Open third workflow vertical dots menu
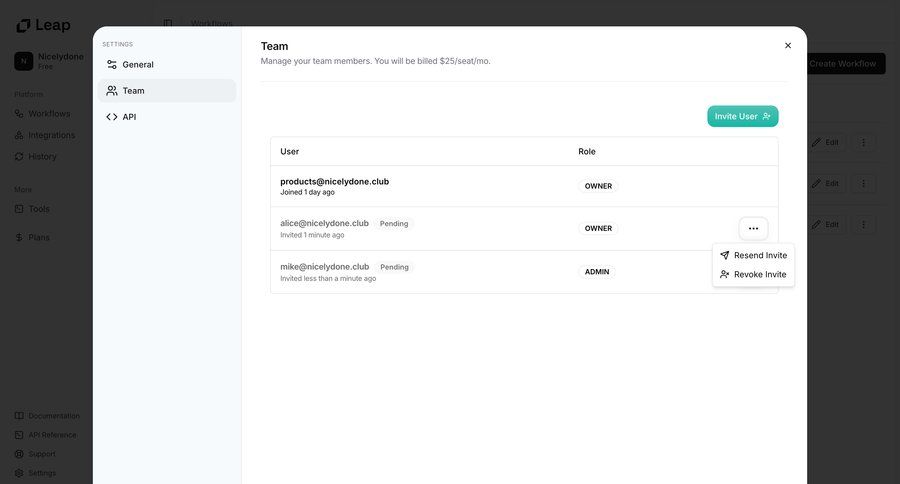Viewport: 900px width, 484px height. point(863,224)
